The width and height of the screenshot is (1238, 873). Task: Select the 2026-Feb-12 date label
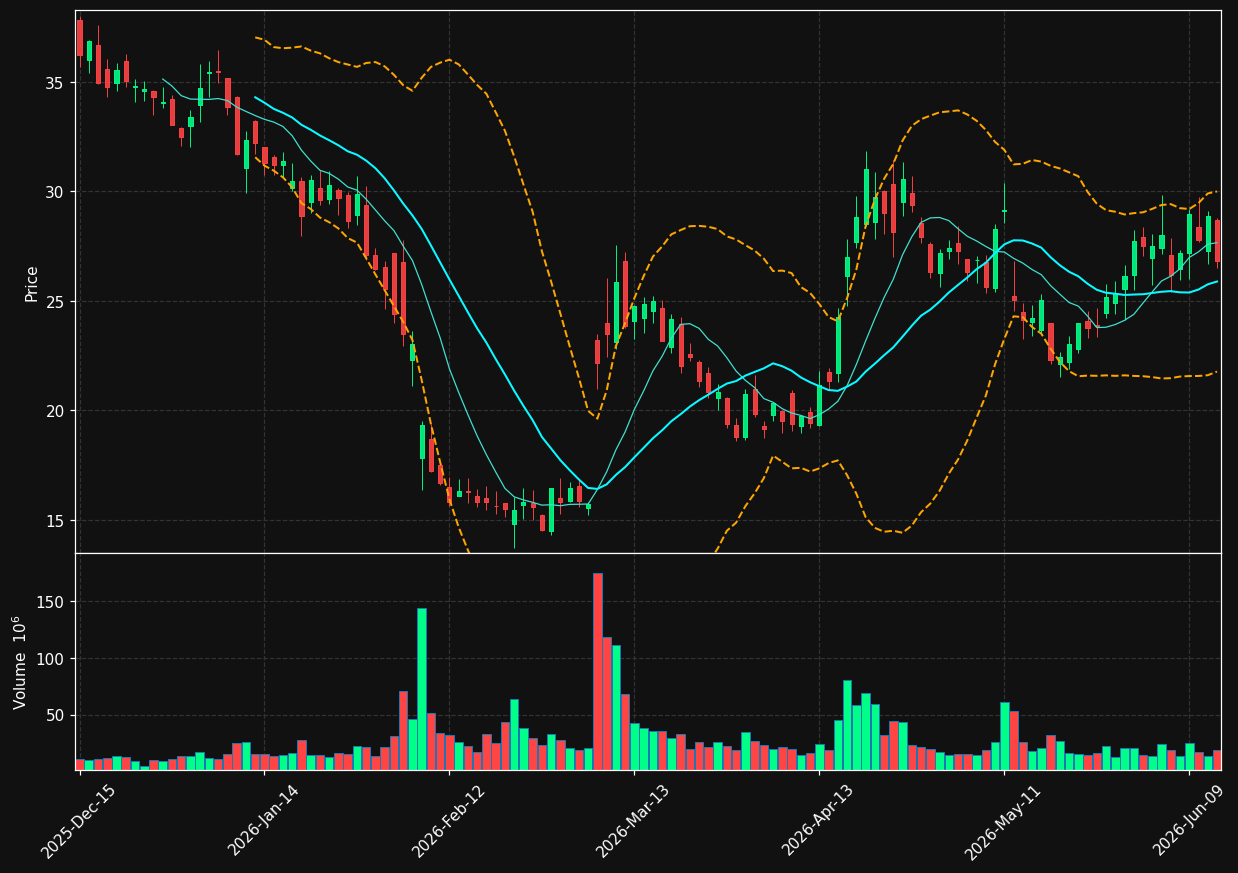pos(449,821)
